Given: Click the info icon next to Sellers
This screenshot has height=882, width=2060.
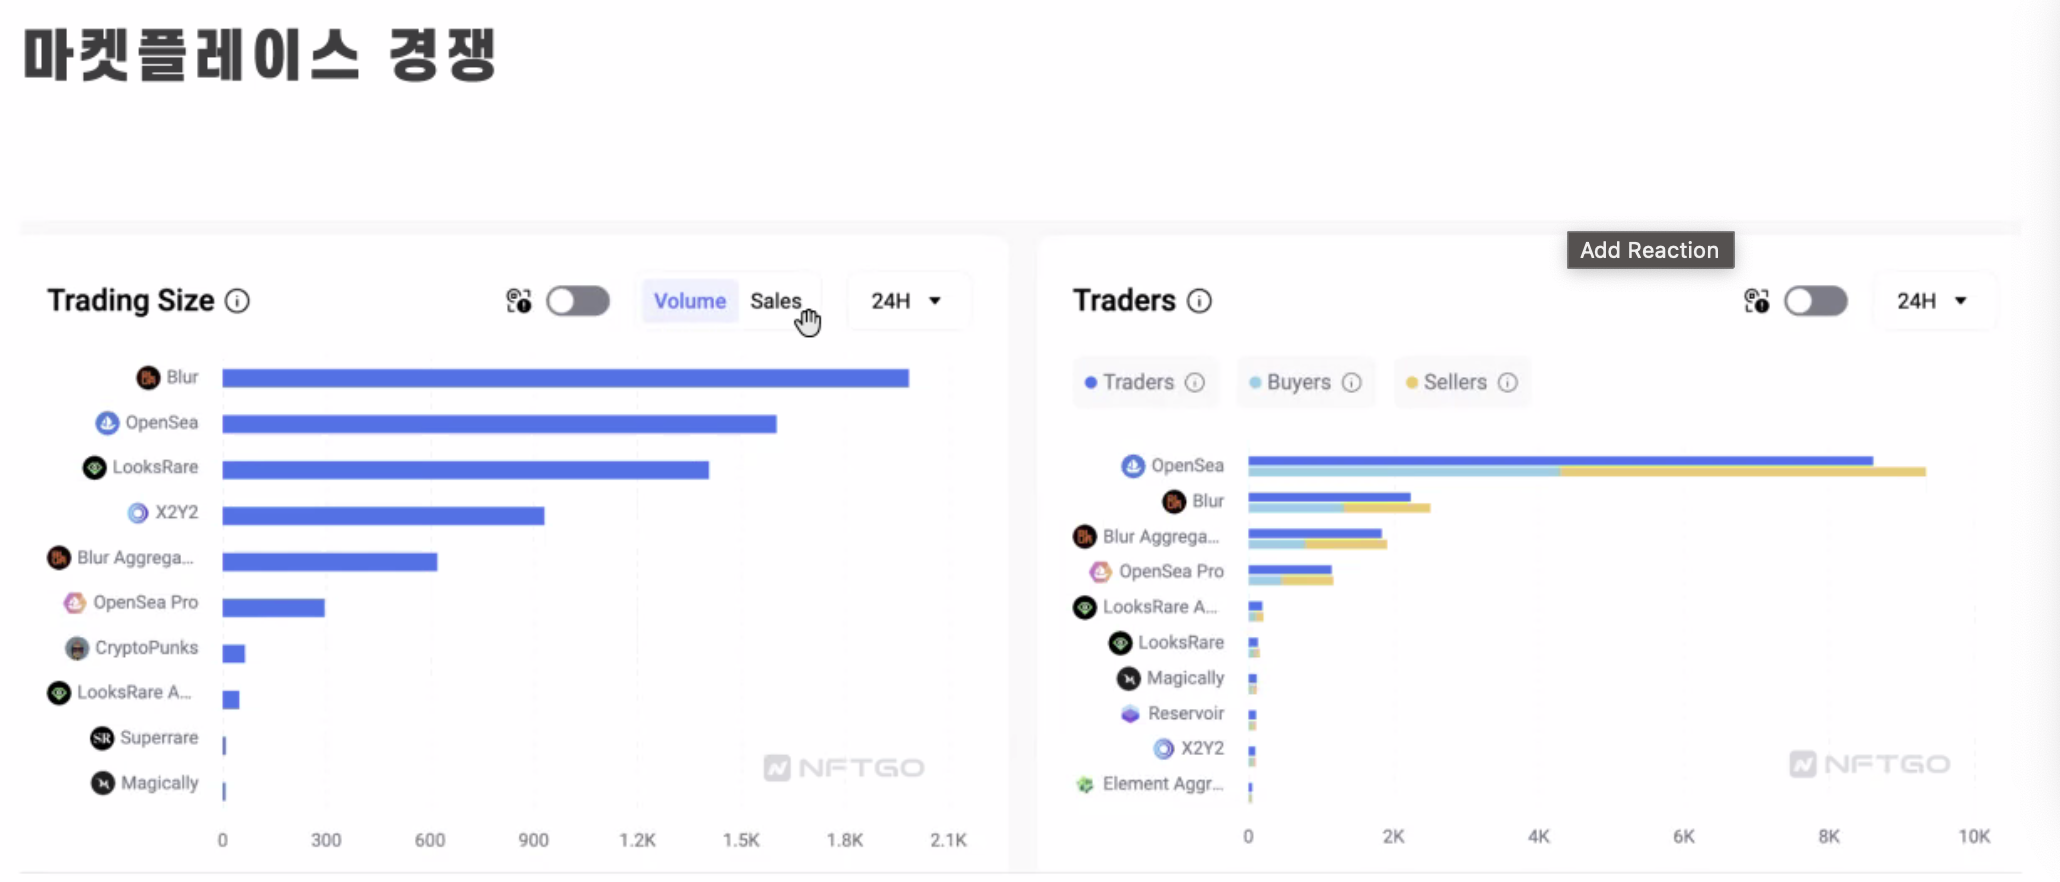Looking at the screenshot, I should point(1508,383).
